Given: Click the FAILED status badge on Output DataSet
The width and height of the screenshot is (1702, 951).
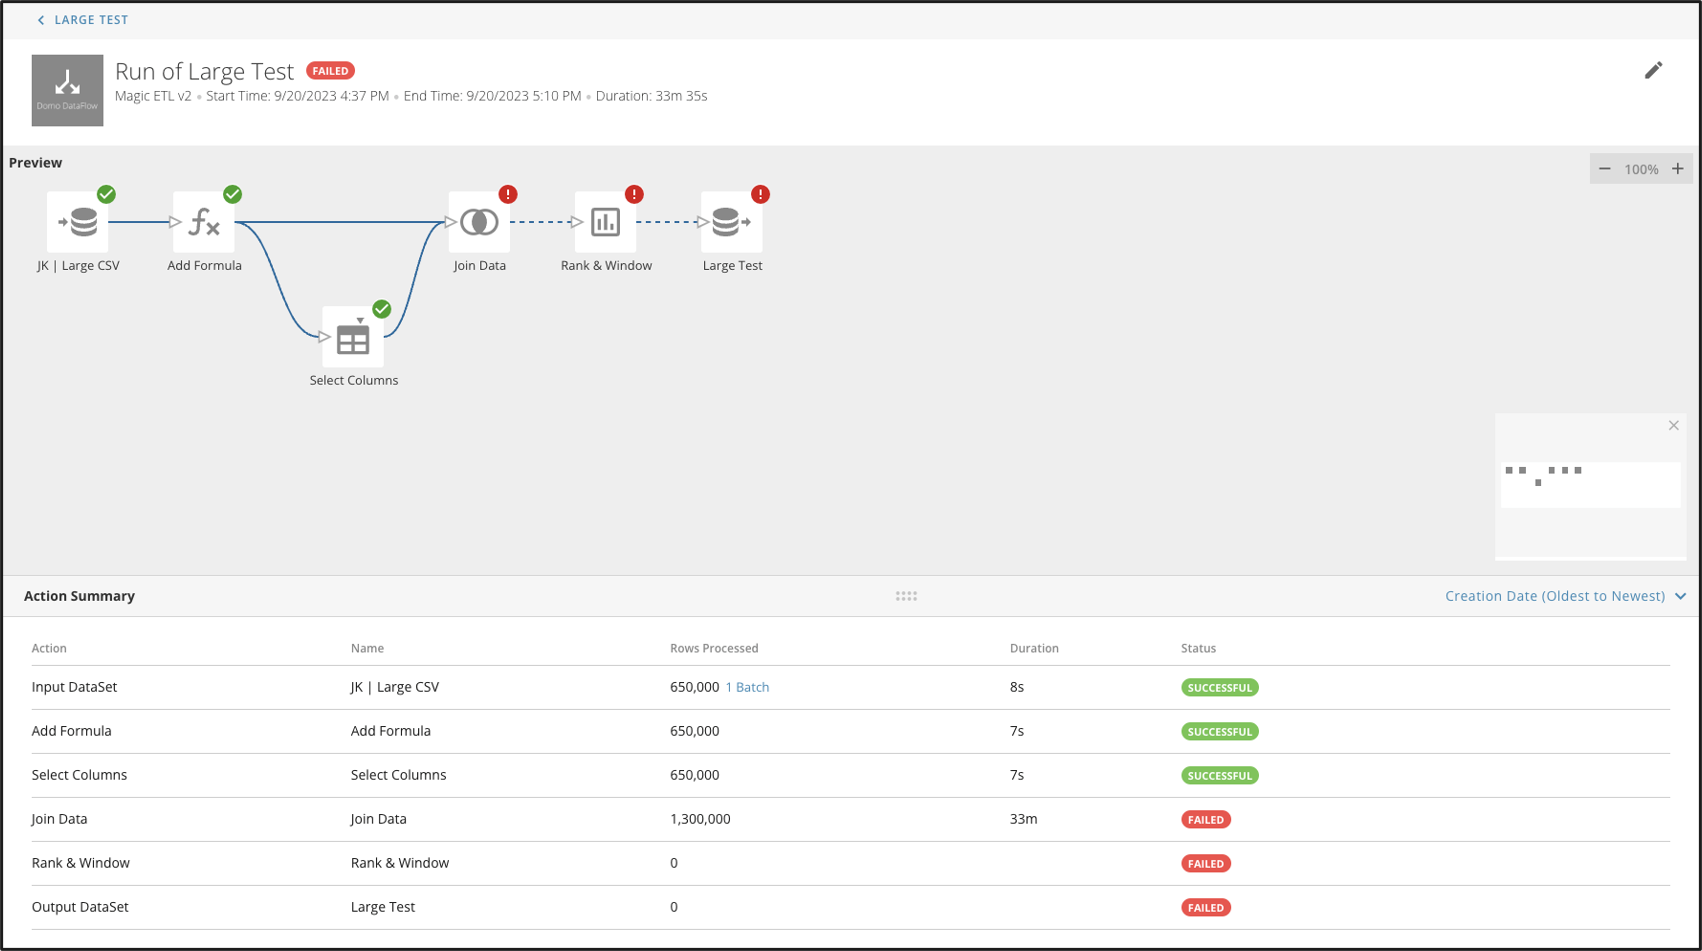Looking at the screenshot, I should click(1205, 907).
